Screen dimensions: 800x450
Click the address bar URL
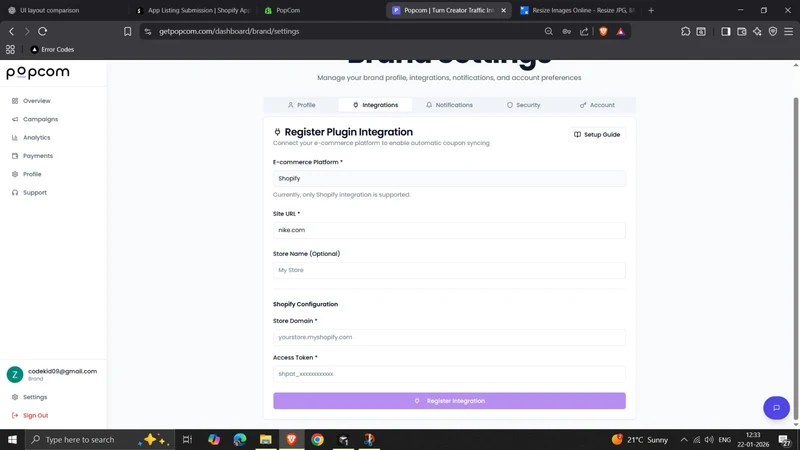[229, 31]
